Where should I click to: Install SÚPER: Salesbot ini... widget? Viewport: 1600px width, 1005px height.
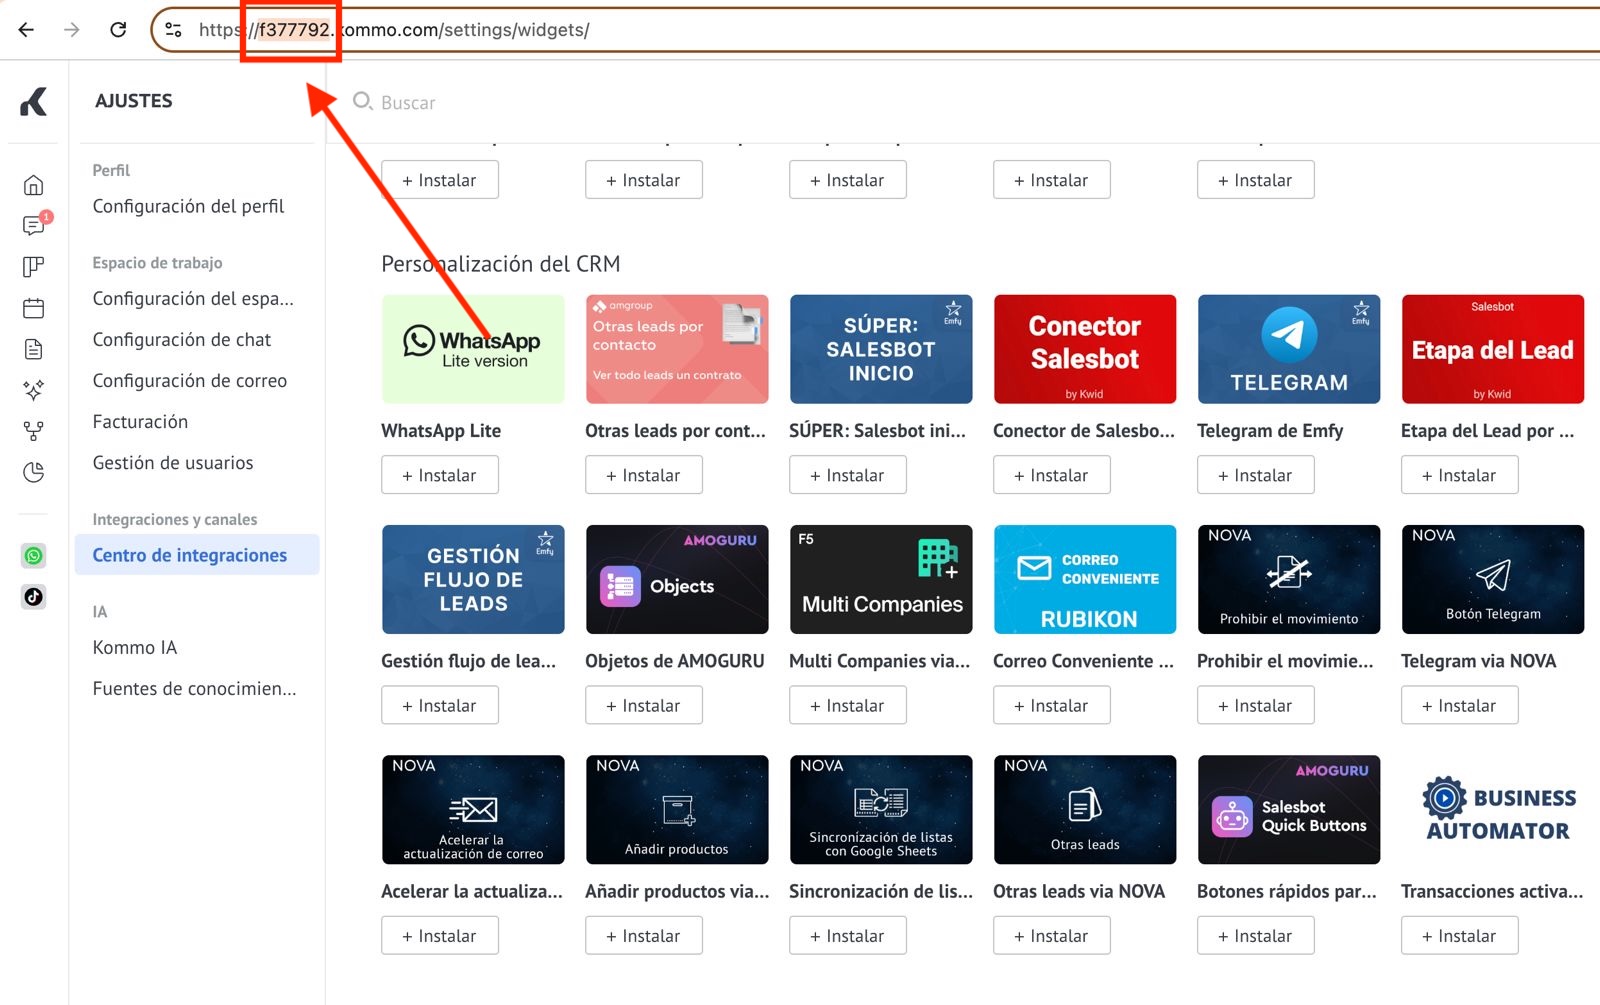pos(848,475)
